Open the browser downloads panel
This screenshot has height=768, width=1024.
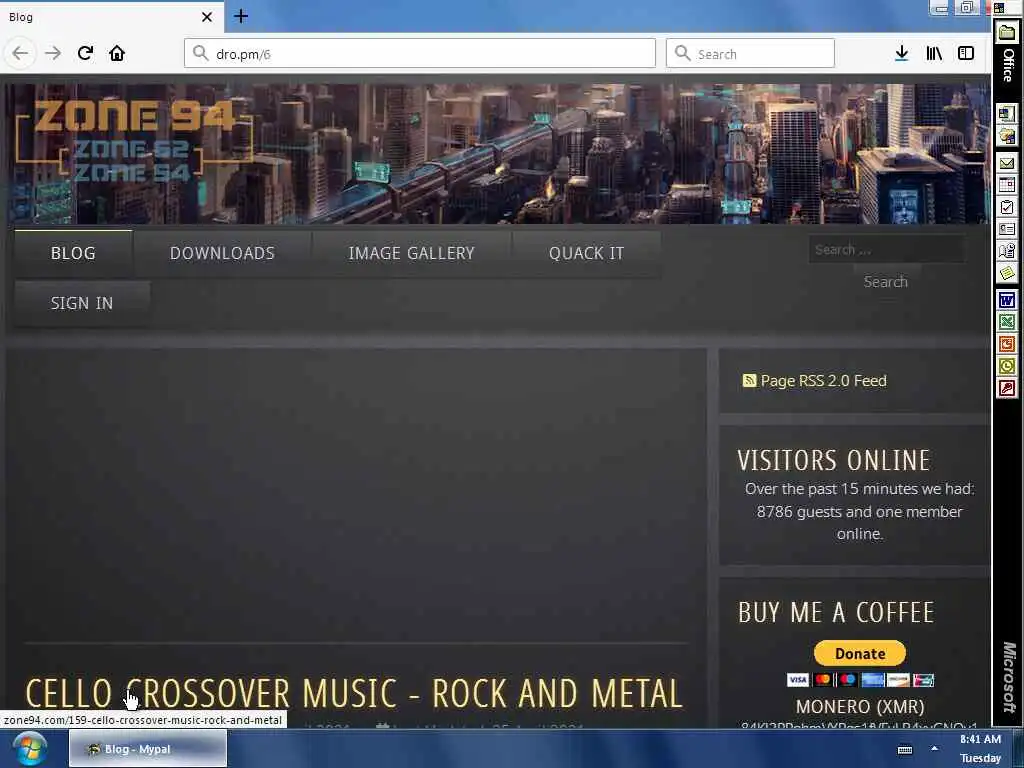coord(901,54)
